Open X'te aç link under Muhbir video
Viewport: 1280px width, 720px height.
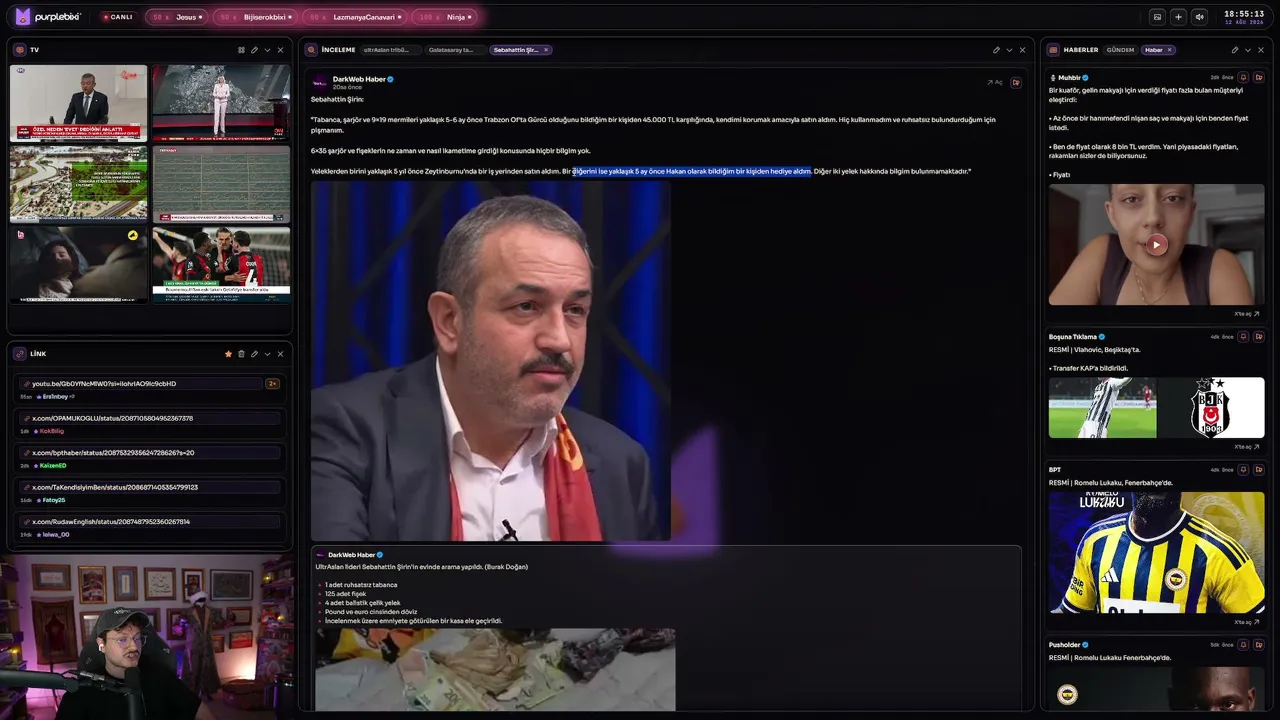click(x=1246, y=314)
